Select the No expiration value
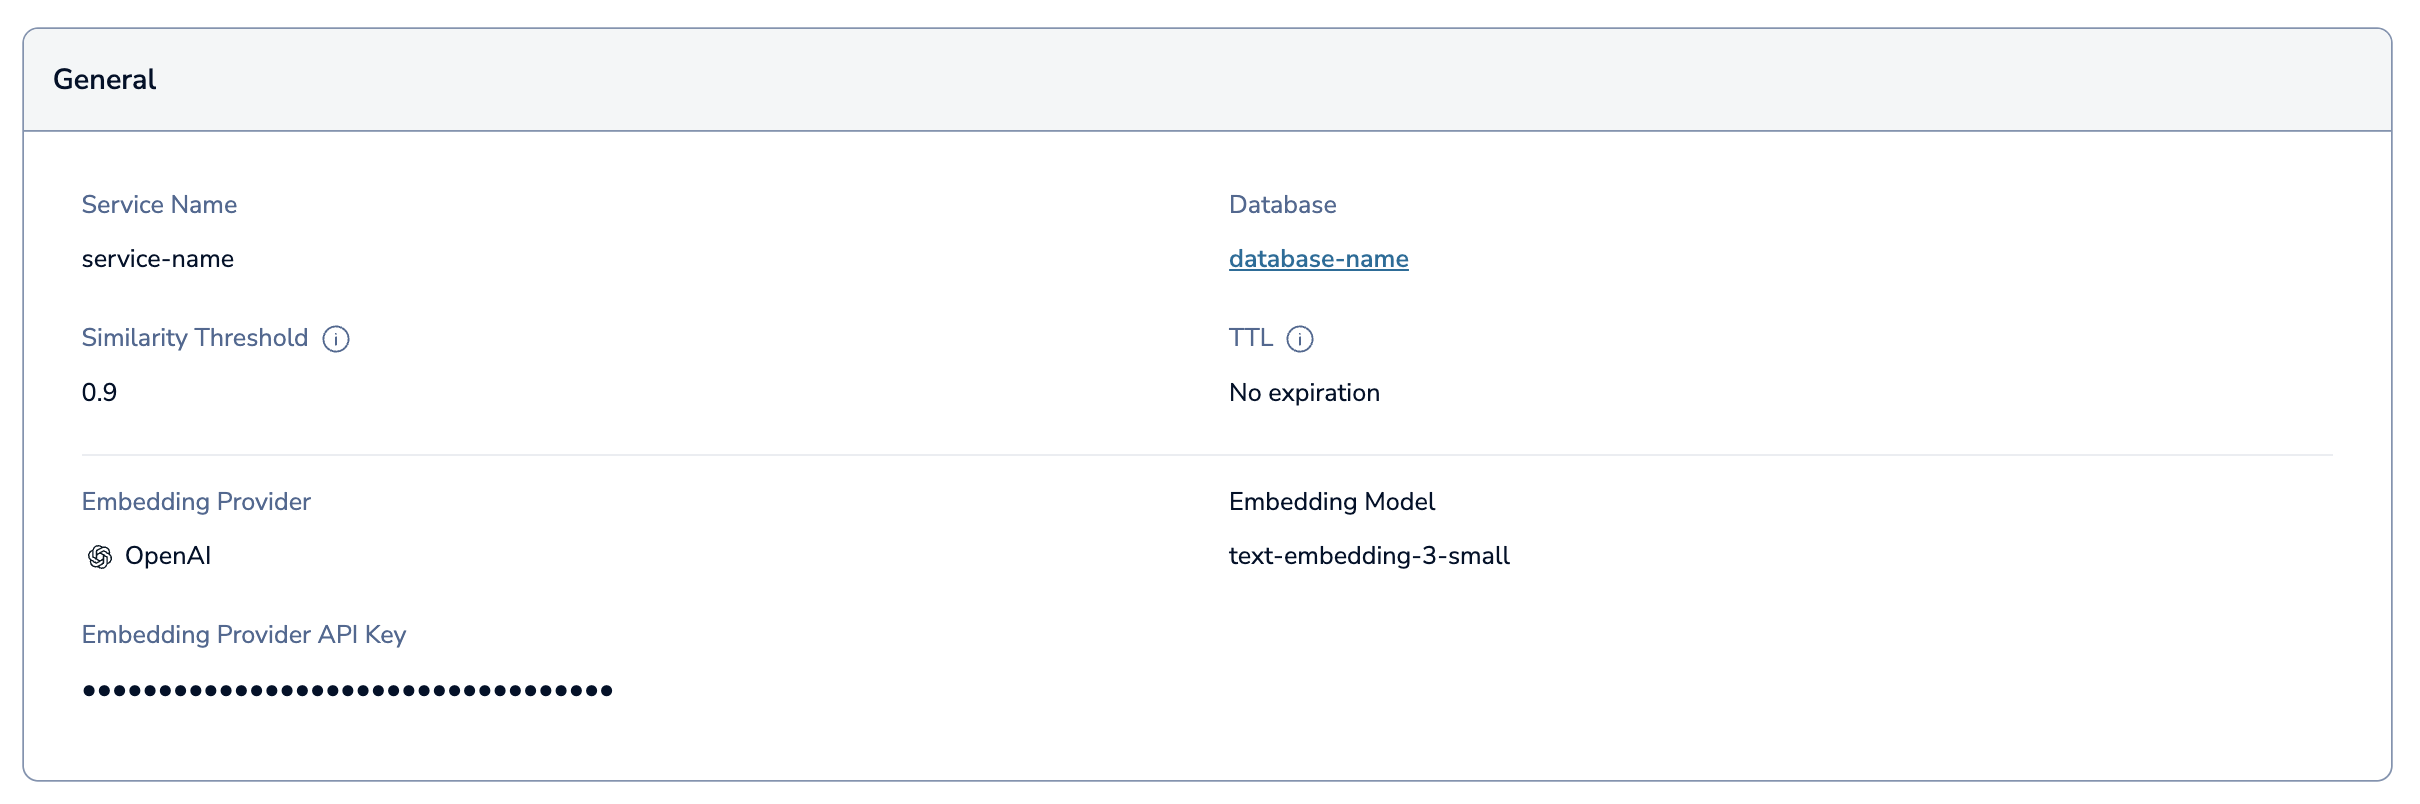 click(1304, 393)
